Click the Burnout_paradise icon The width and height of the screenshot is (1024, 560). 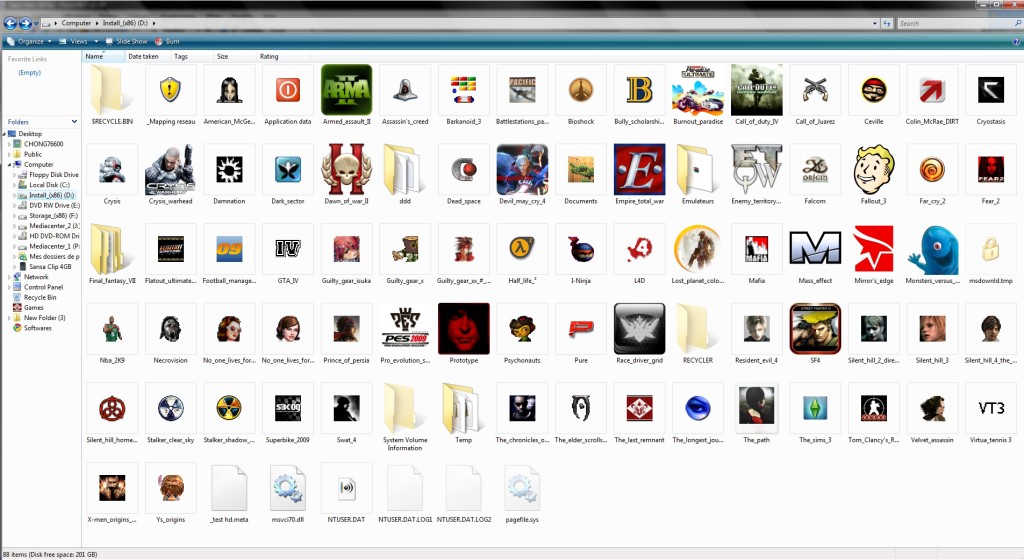697,90
